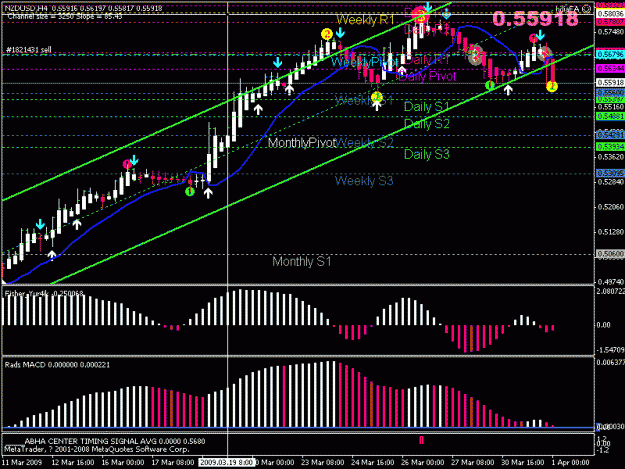Click the large pink 0.55918 price display
Viewport: 625px width, 469px height.
[535, 19]
